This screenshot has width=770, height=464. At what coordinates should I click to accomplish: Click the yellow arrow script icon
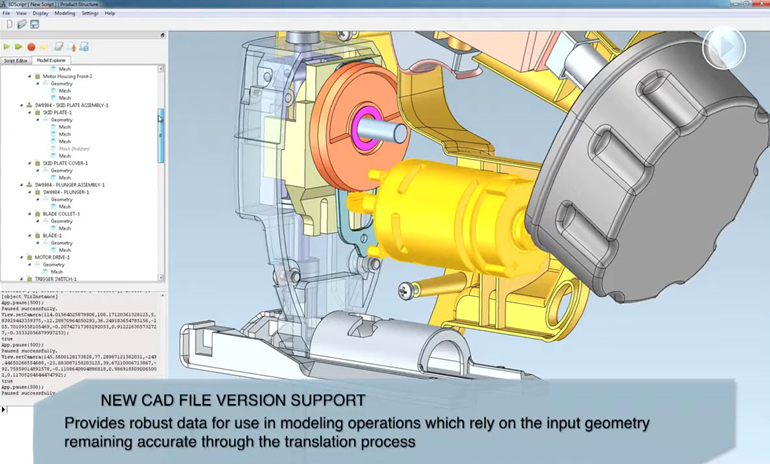pyautogui.click(x=43, y=47)
